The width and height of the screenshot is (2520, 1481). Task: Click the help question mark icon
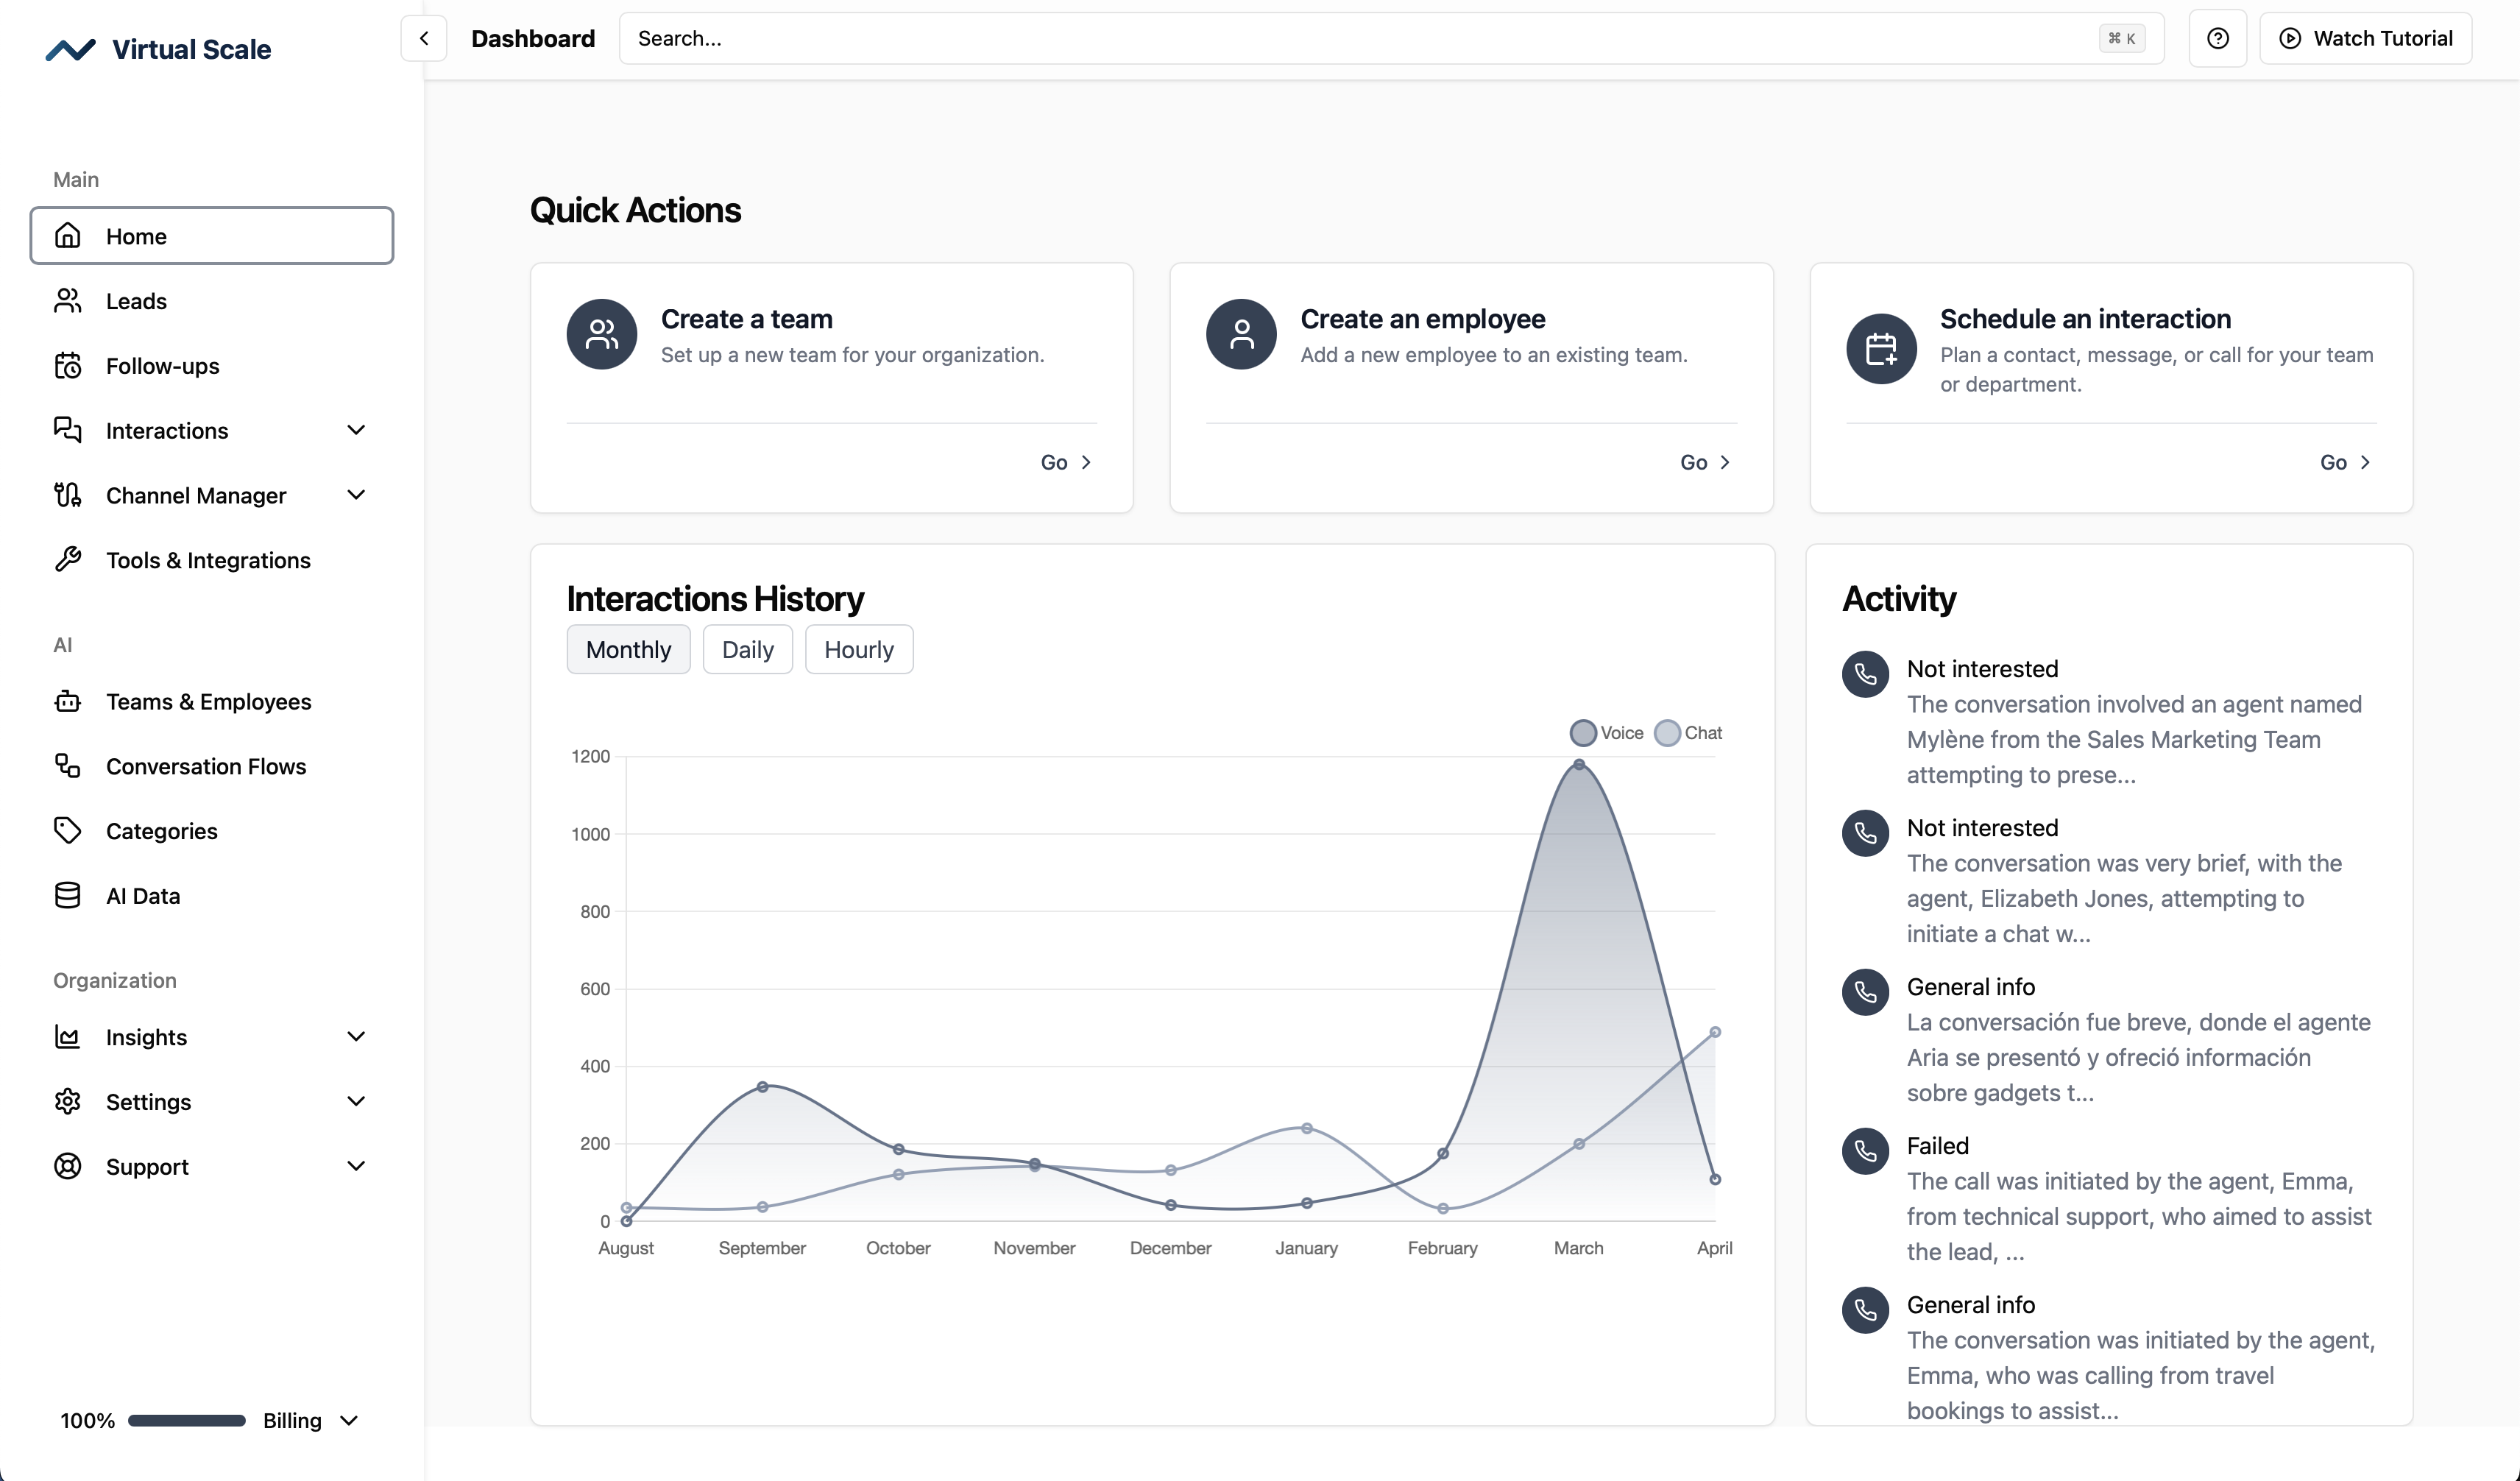coord(2217,39)
